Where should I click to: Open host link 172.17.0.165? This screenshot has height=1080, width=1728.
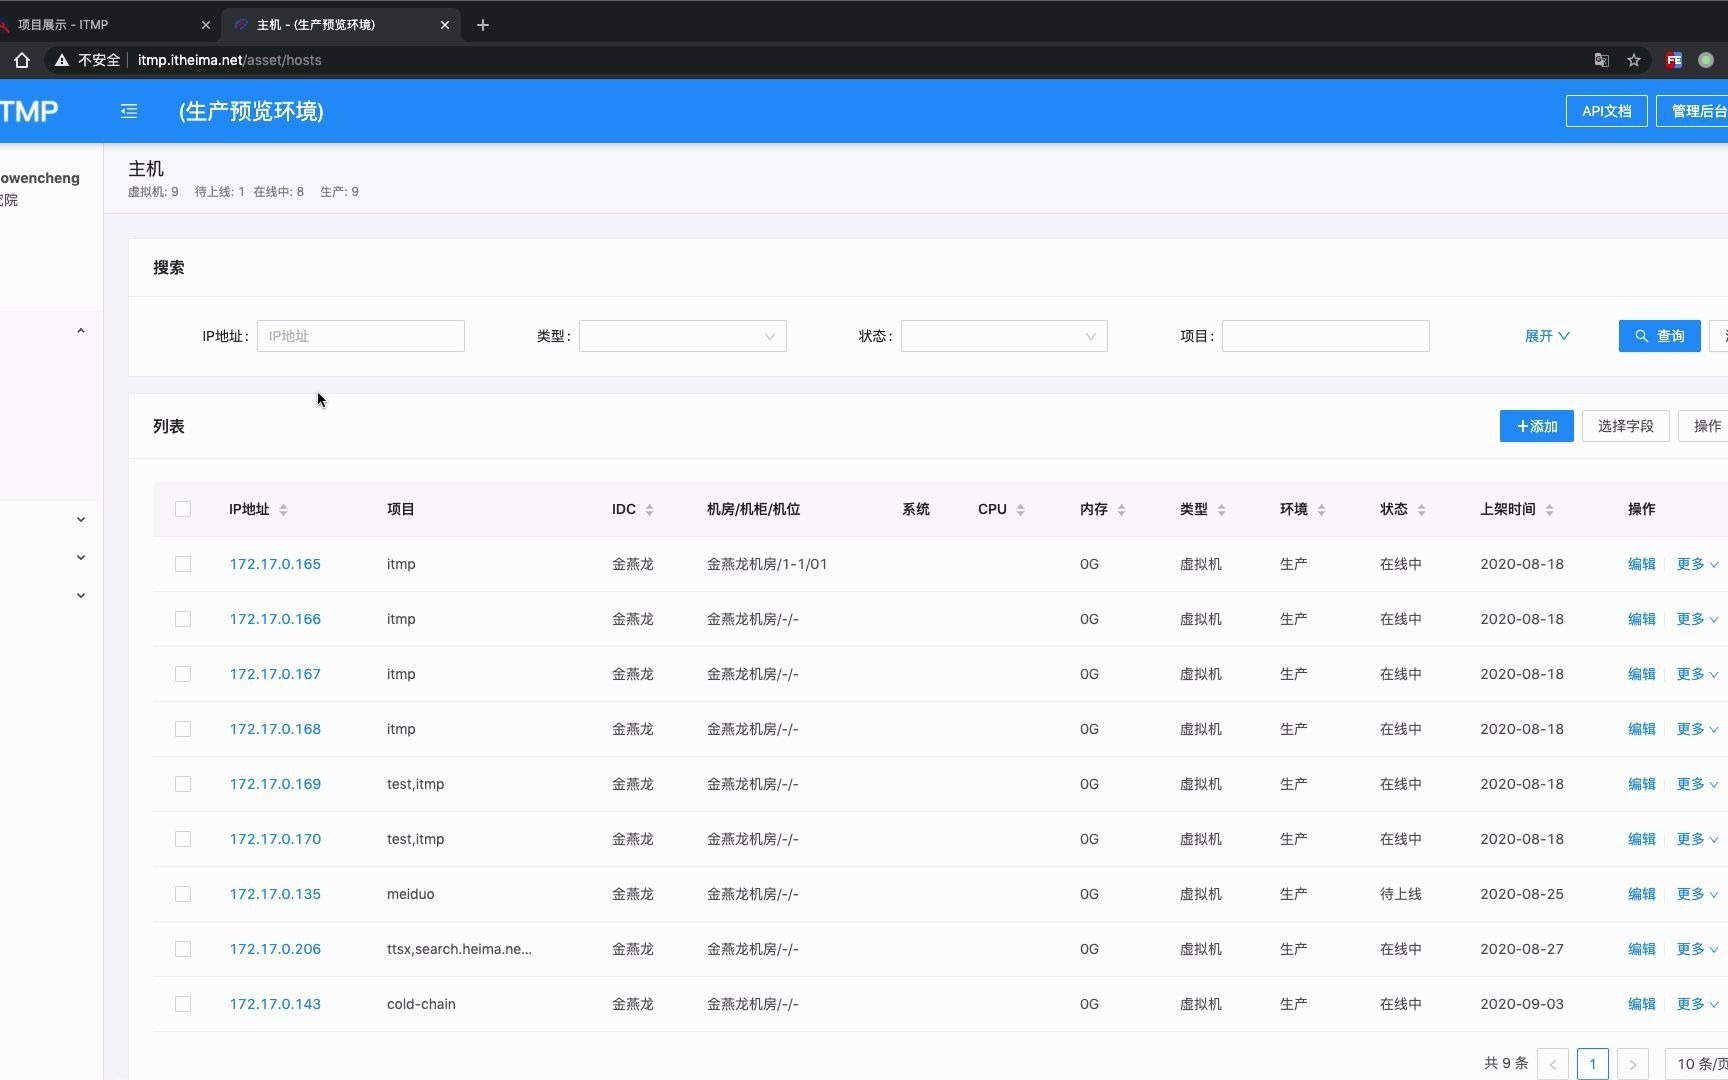275,564
